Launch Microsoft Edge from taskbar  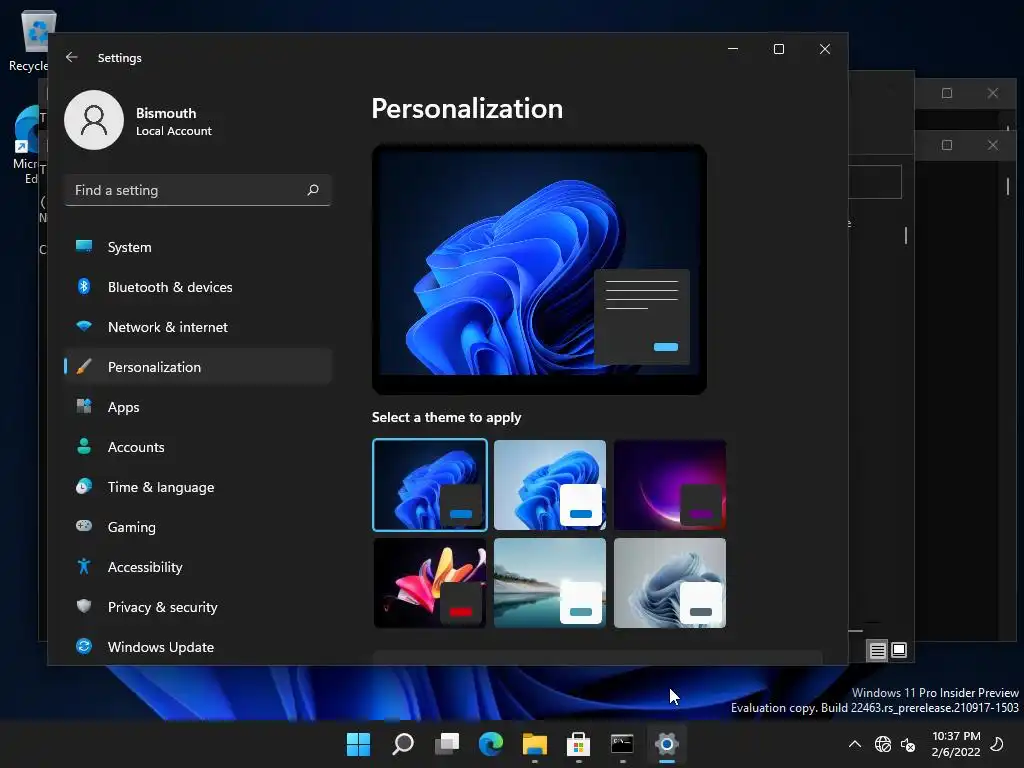coord(490,744)
